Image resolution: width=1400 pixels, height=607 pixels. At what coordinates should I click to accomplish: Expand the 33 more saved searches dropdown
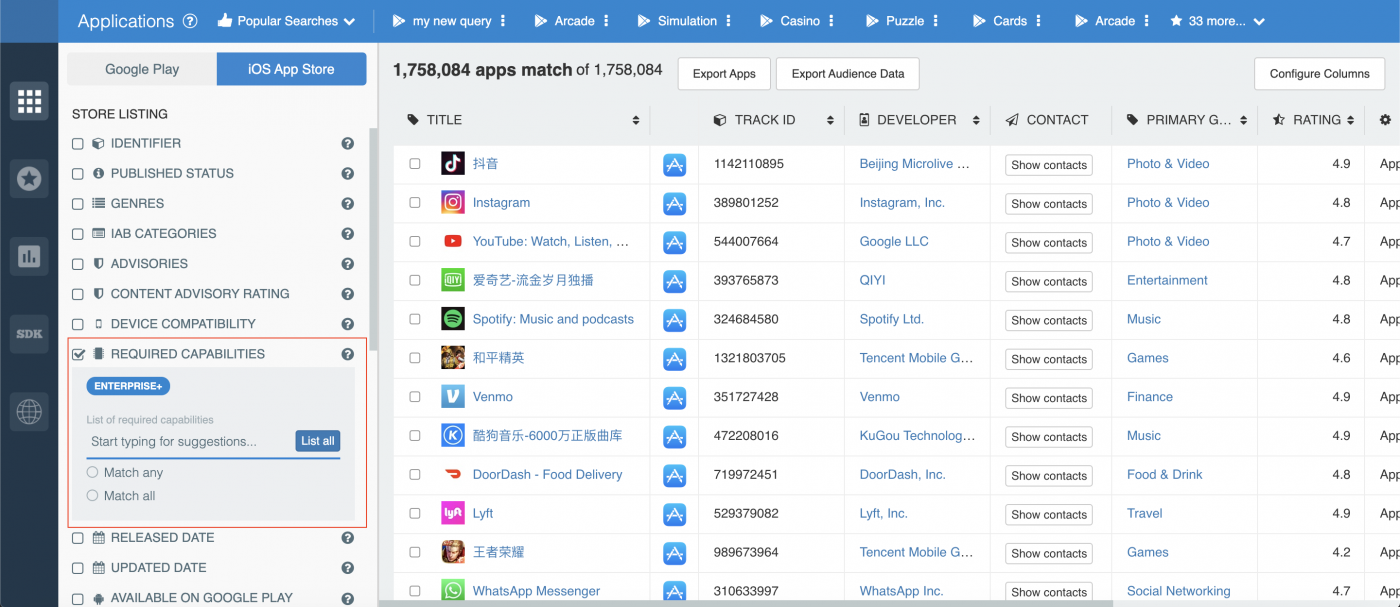pyautogui.click(x=1216, y=20)
